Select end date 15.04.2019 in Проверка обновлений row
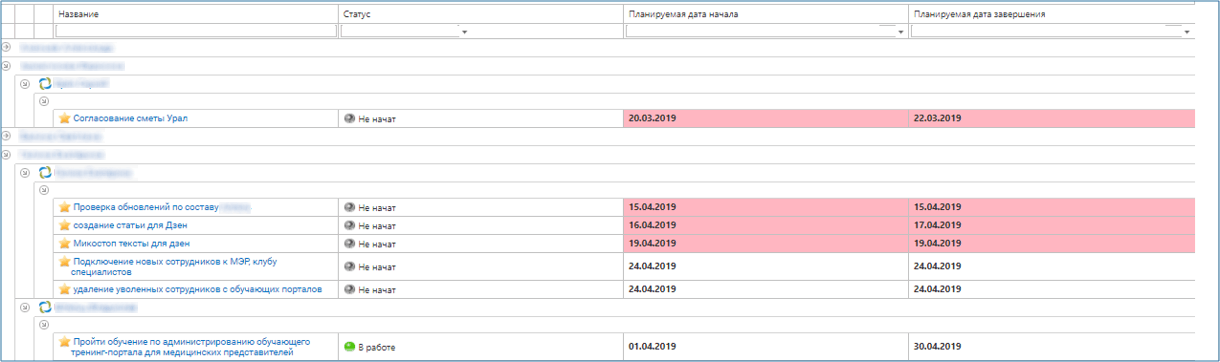The height and width of the screenshot is (362, 1220). click(1051, 207)
